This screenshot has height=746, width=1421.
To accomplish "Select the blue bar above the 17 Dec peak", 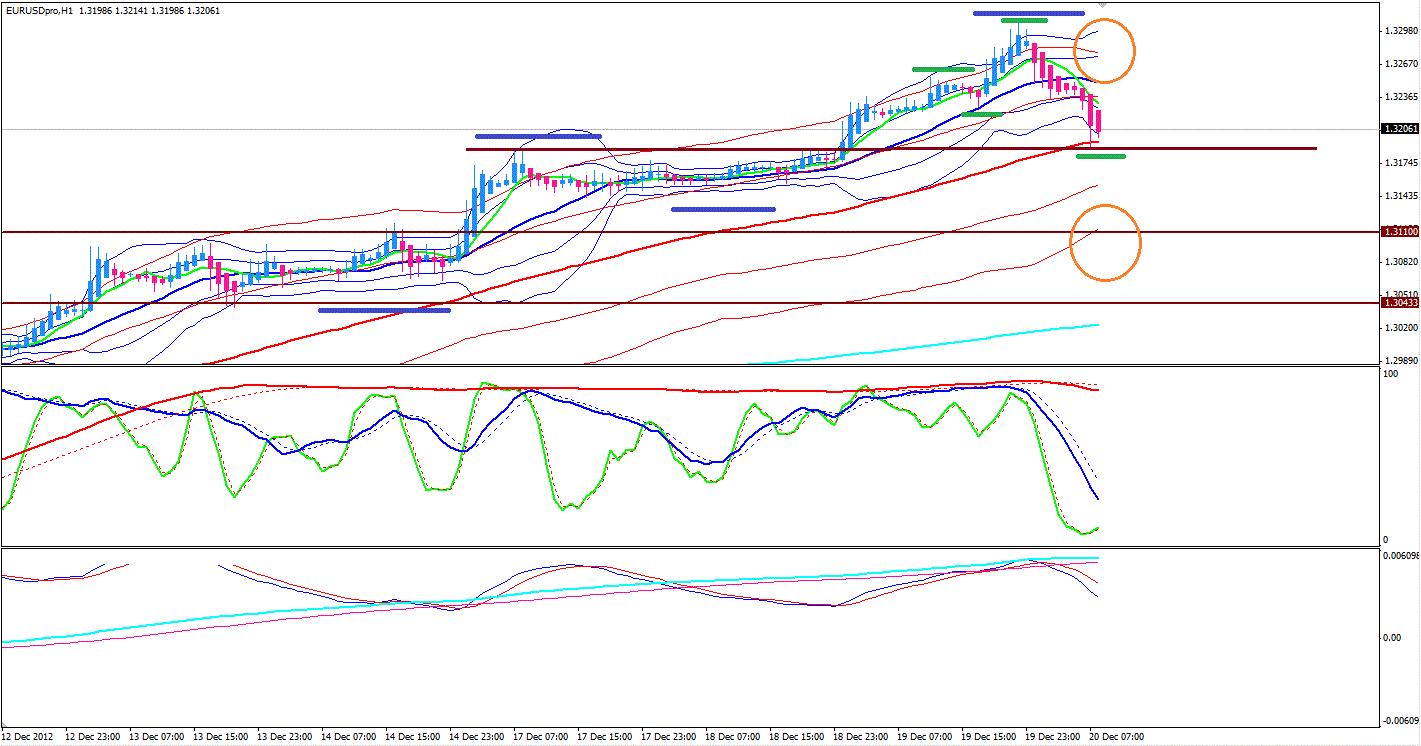I will click(538, 136).
